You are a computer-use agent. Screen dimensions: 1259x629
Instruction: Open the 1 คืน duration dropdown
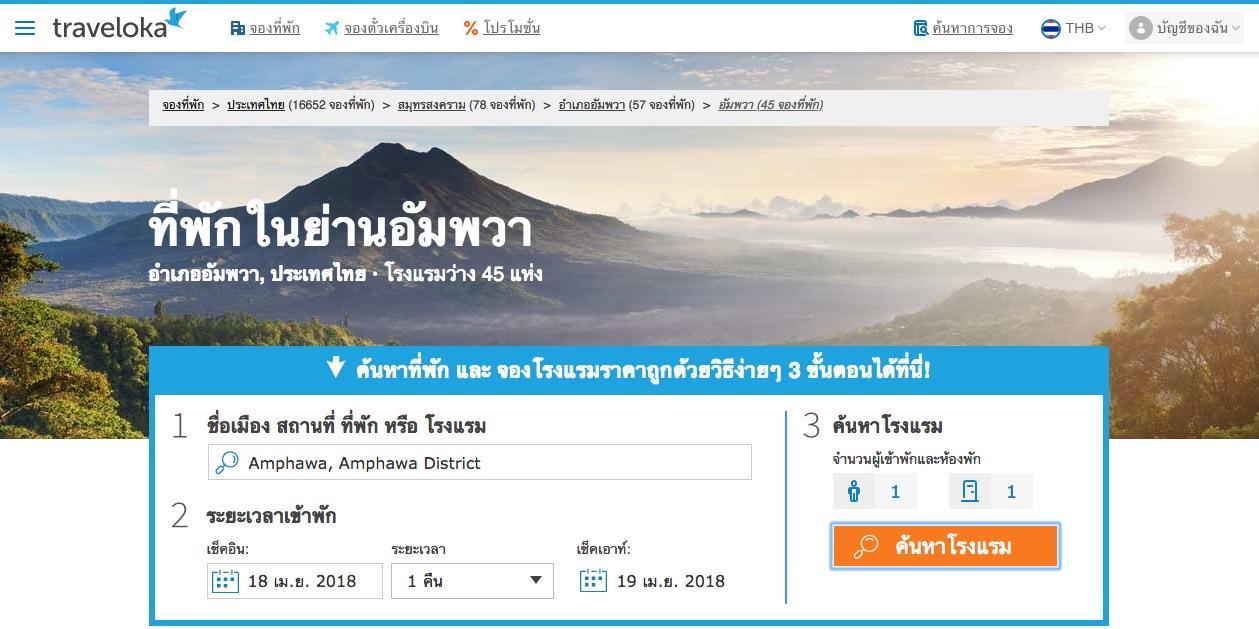pyautogui.click(x=472, y=581)
